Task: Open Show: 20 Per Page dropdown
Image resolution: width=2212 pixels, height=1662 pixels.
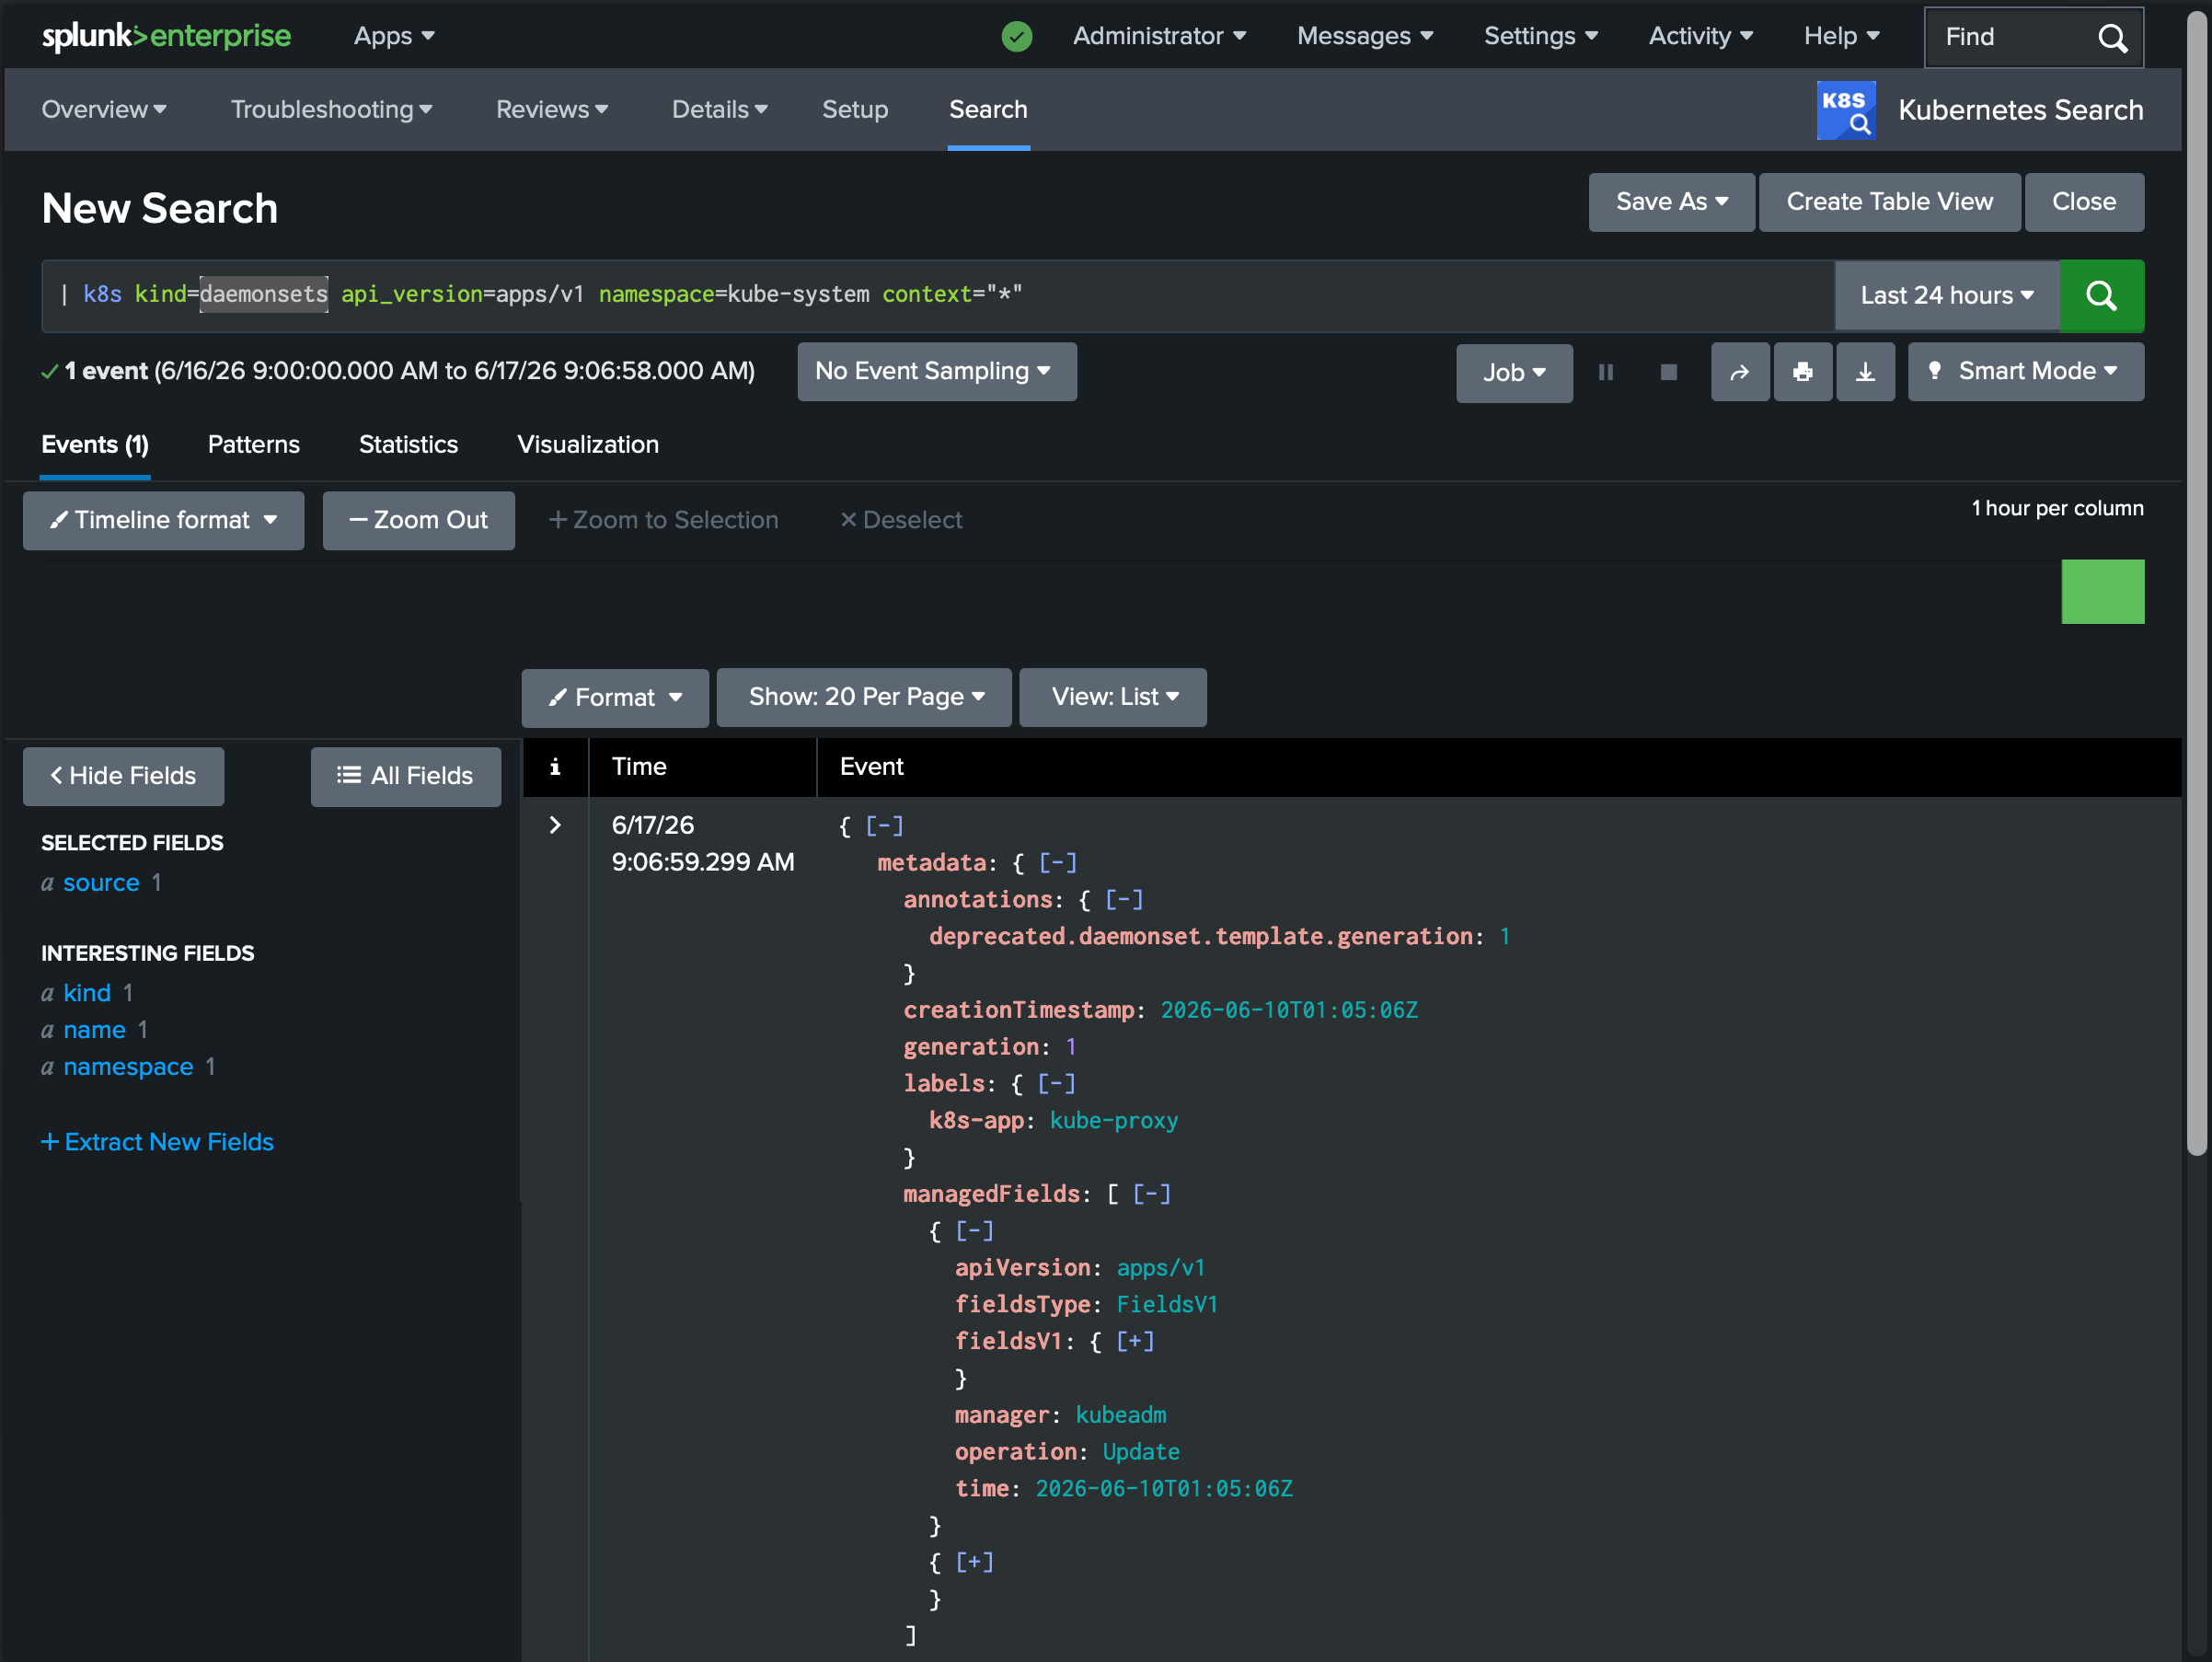Action: coord(864,697)
